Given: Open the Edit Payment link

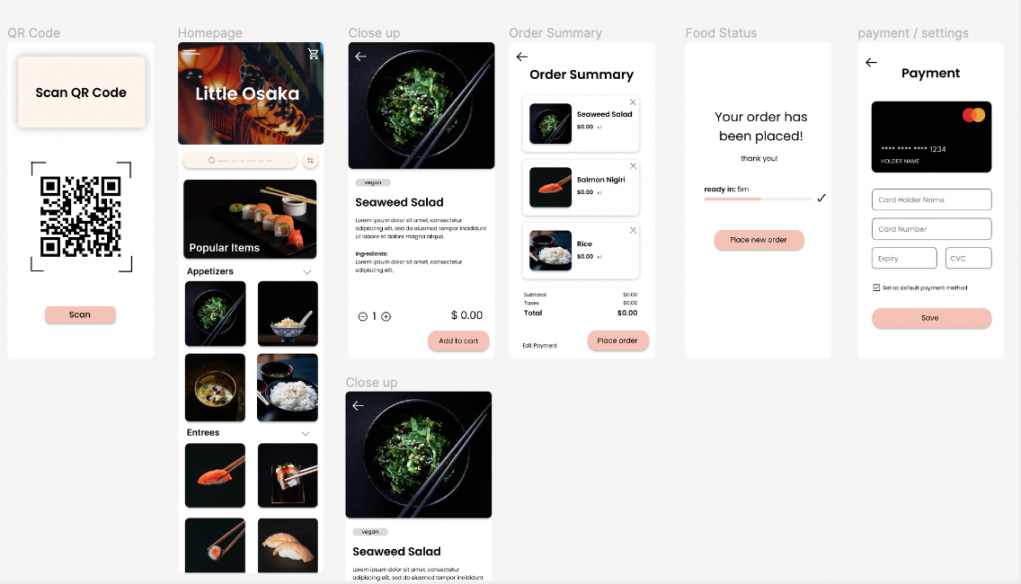Looking at the screenshot, I should (x=540, y=346).
